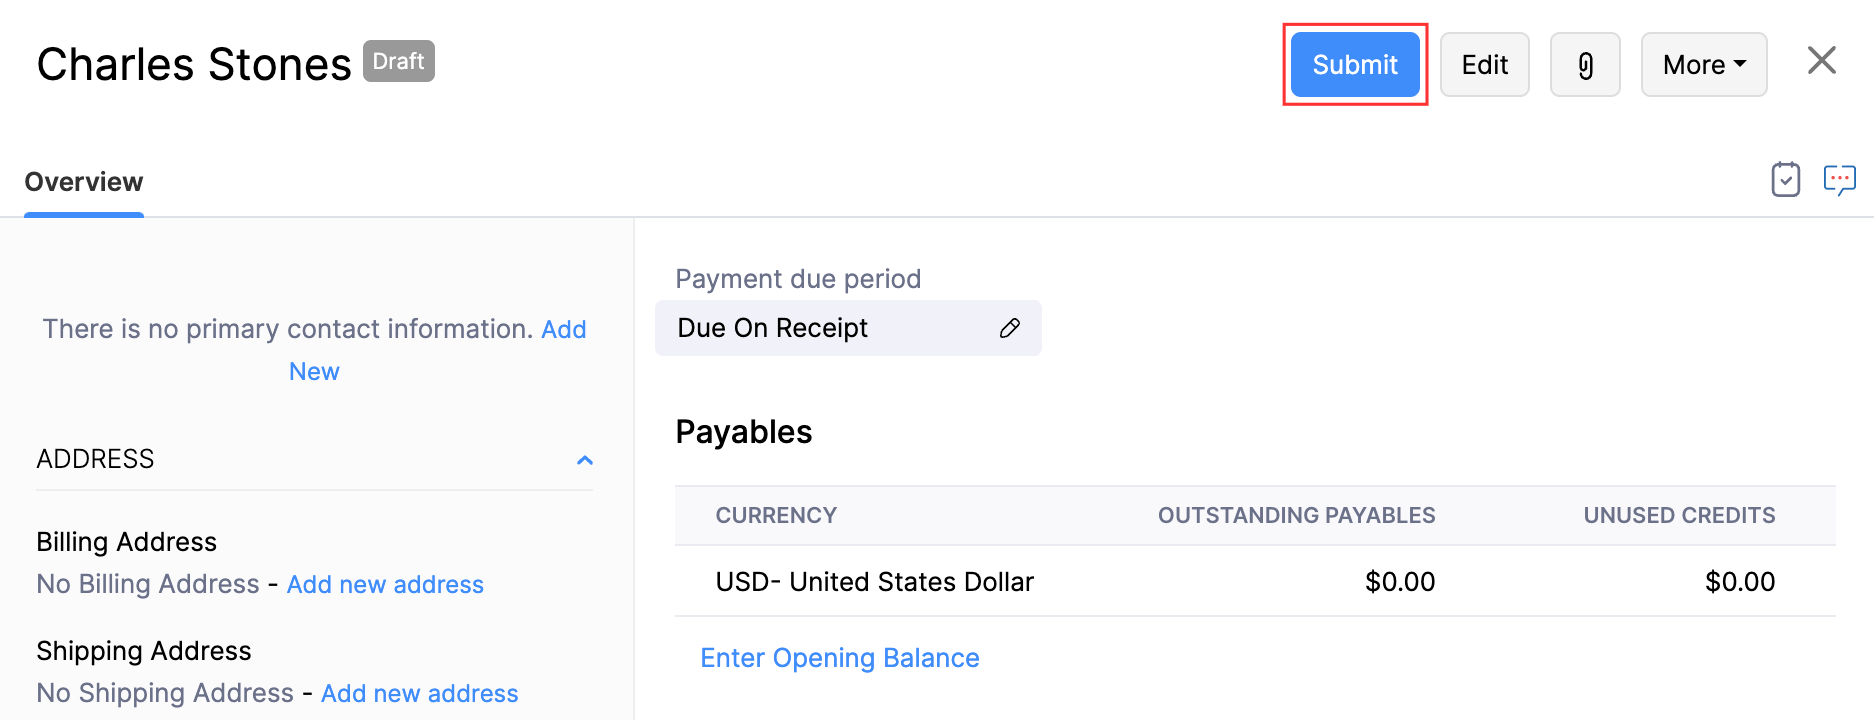Viewport: 1874px width, 720px height.
Task: Click Add New primary contact link
Action: click(563, 330)
